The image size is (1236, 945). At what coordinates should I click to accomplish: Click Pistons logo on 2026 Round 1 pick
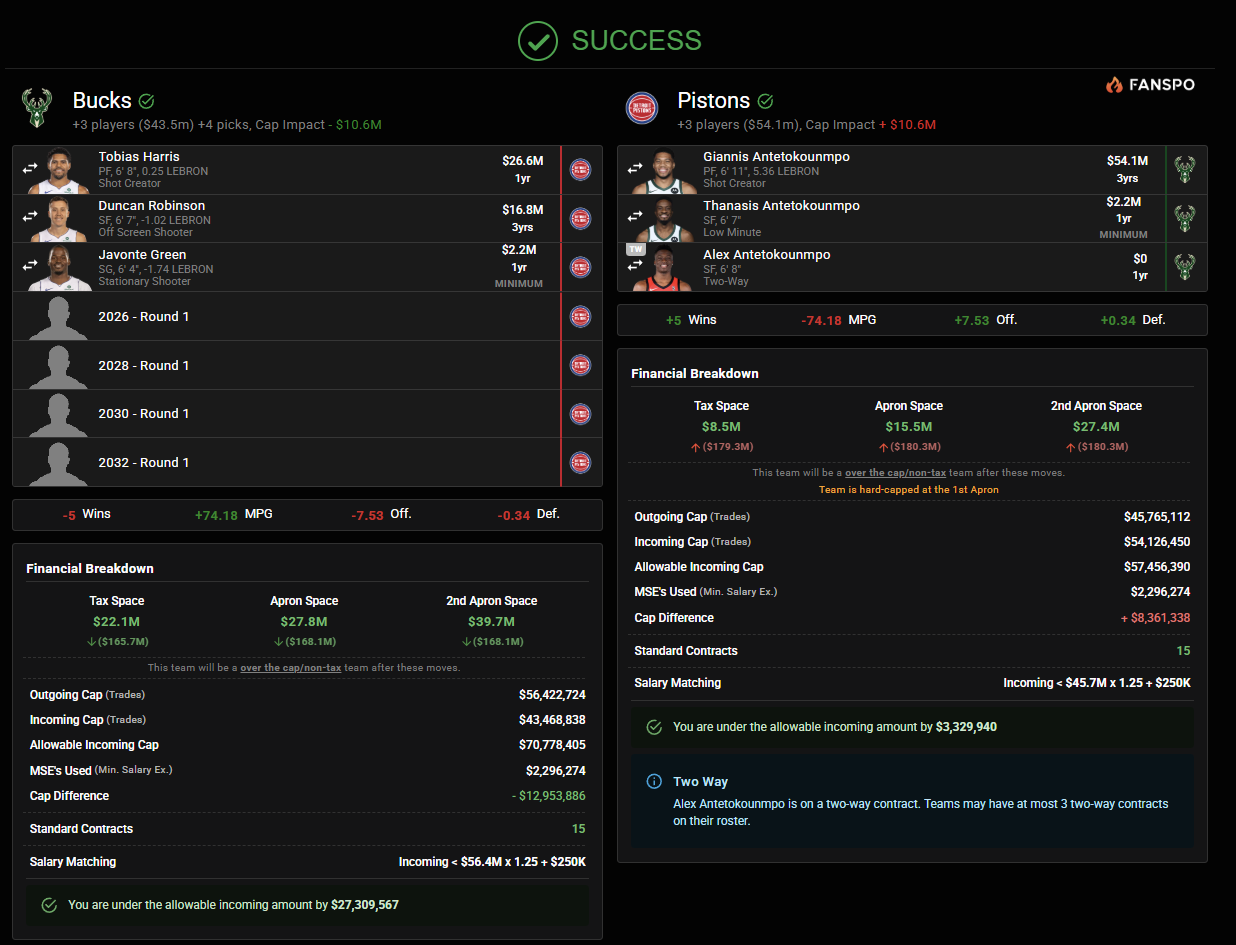point(580,316)
